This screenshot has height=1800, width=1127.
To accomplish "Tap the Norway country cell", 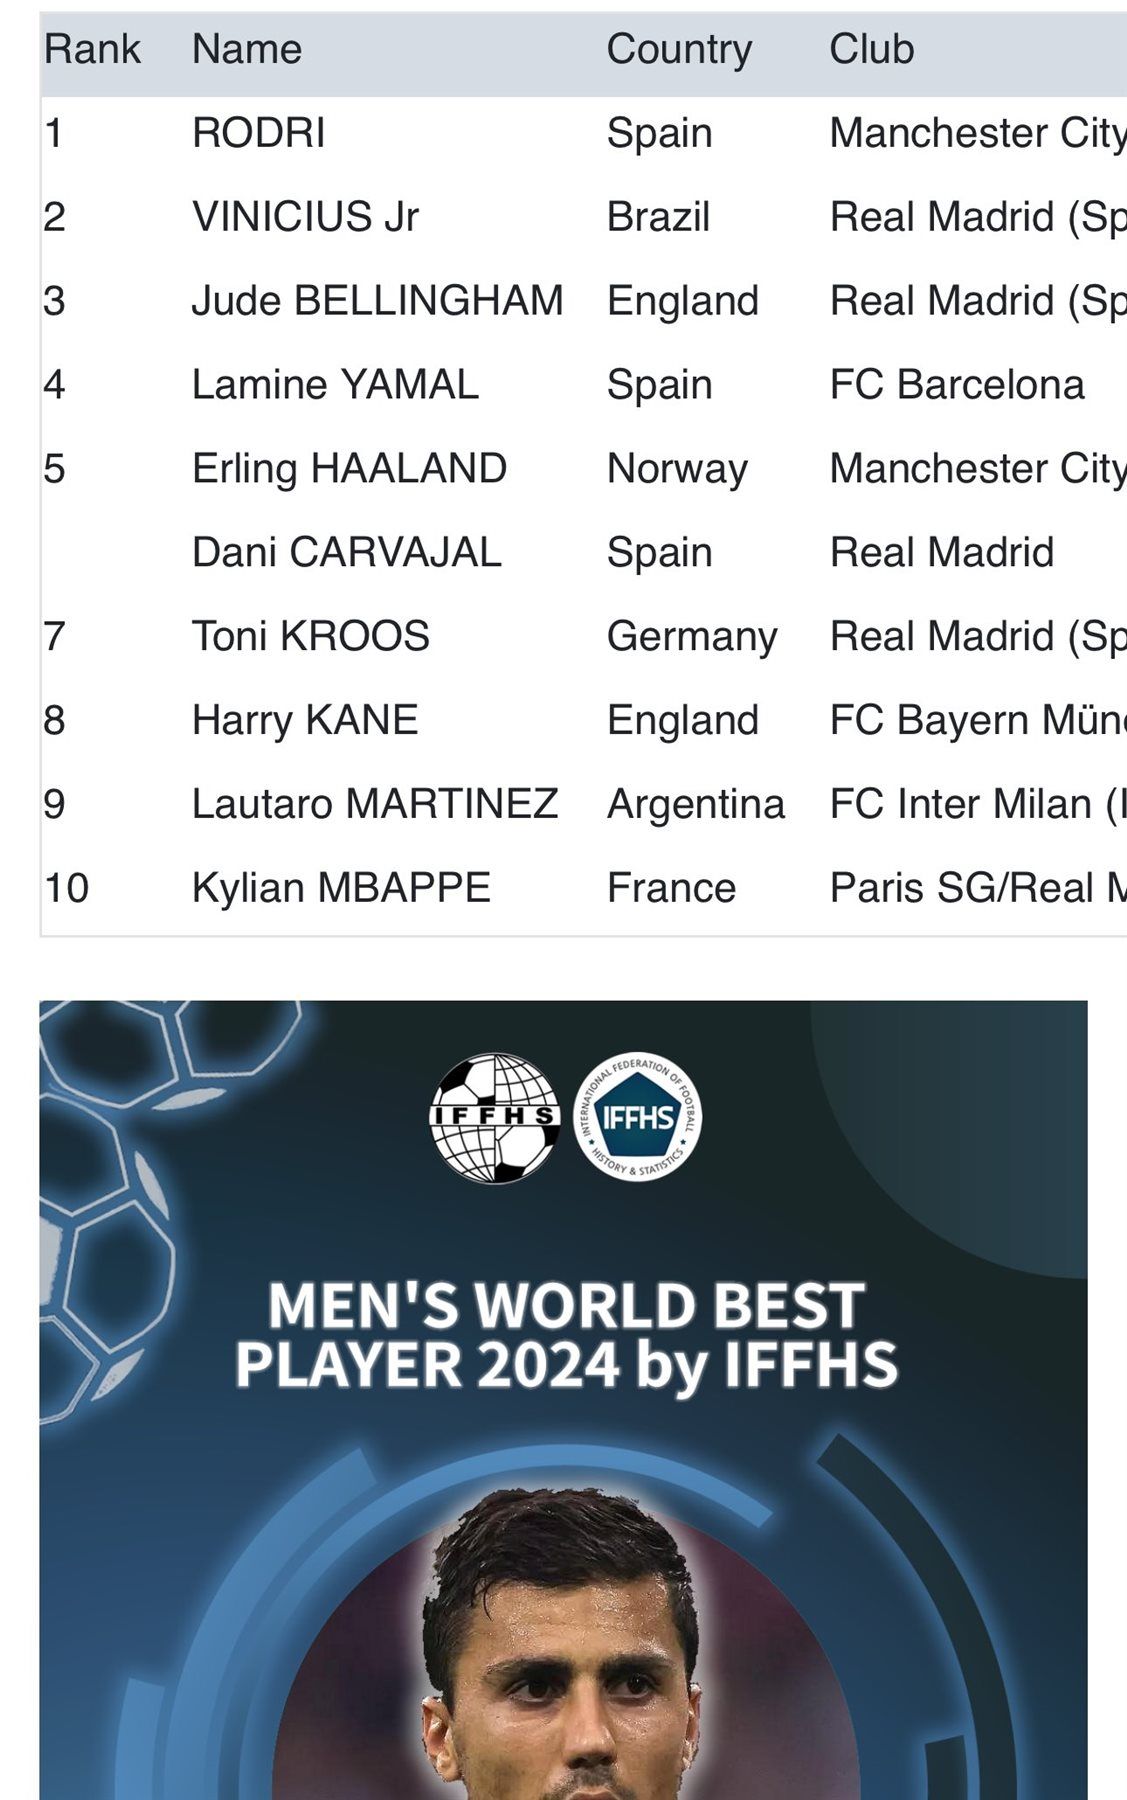I will coord(677,469).
